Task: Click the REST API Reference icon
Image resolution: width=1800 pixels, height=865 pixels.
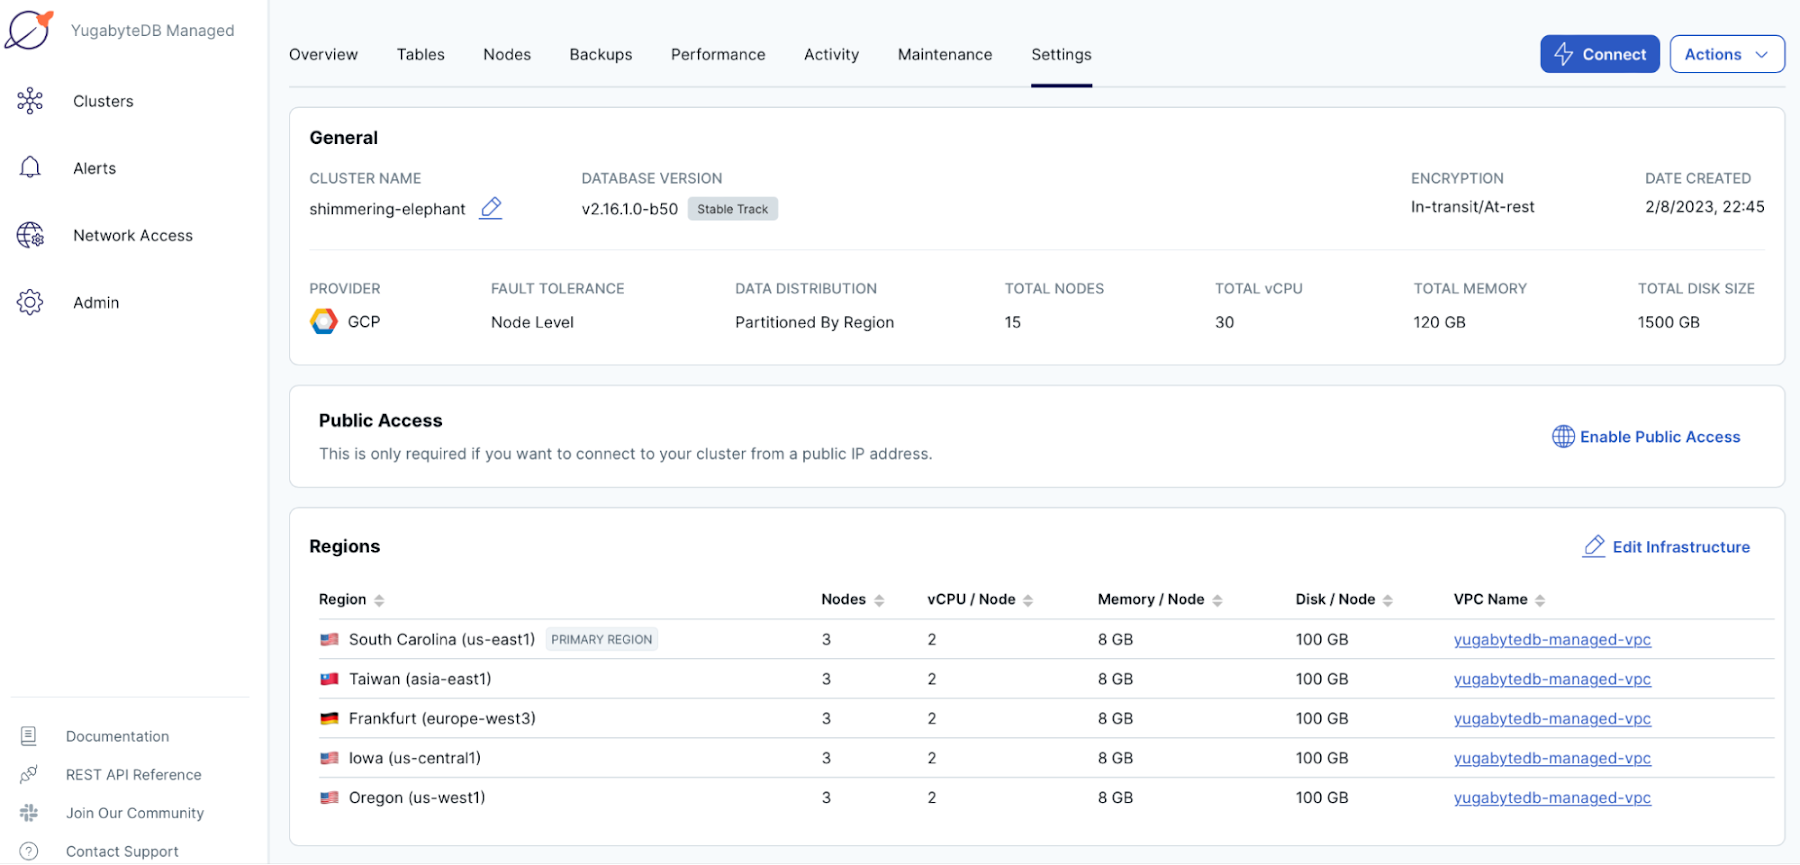Action: coord(29,774)
